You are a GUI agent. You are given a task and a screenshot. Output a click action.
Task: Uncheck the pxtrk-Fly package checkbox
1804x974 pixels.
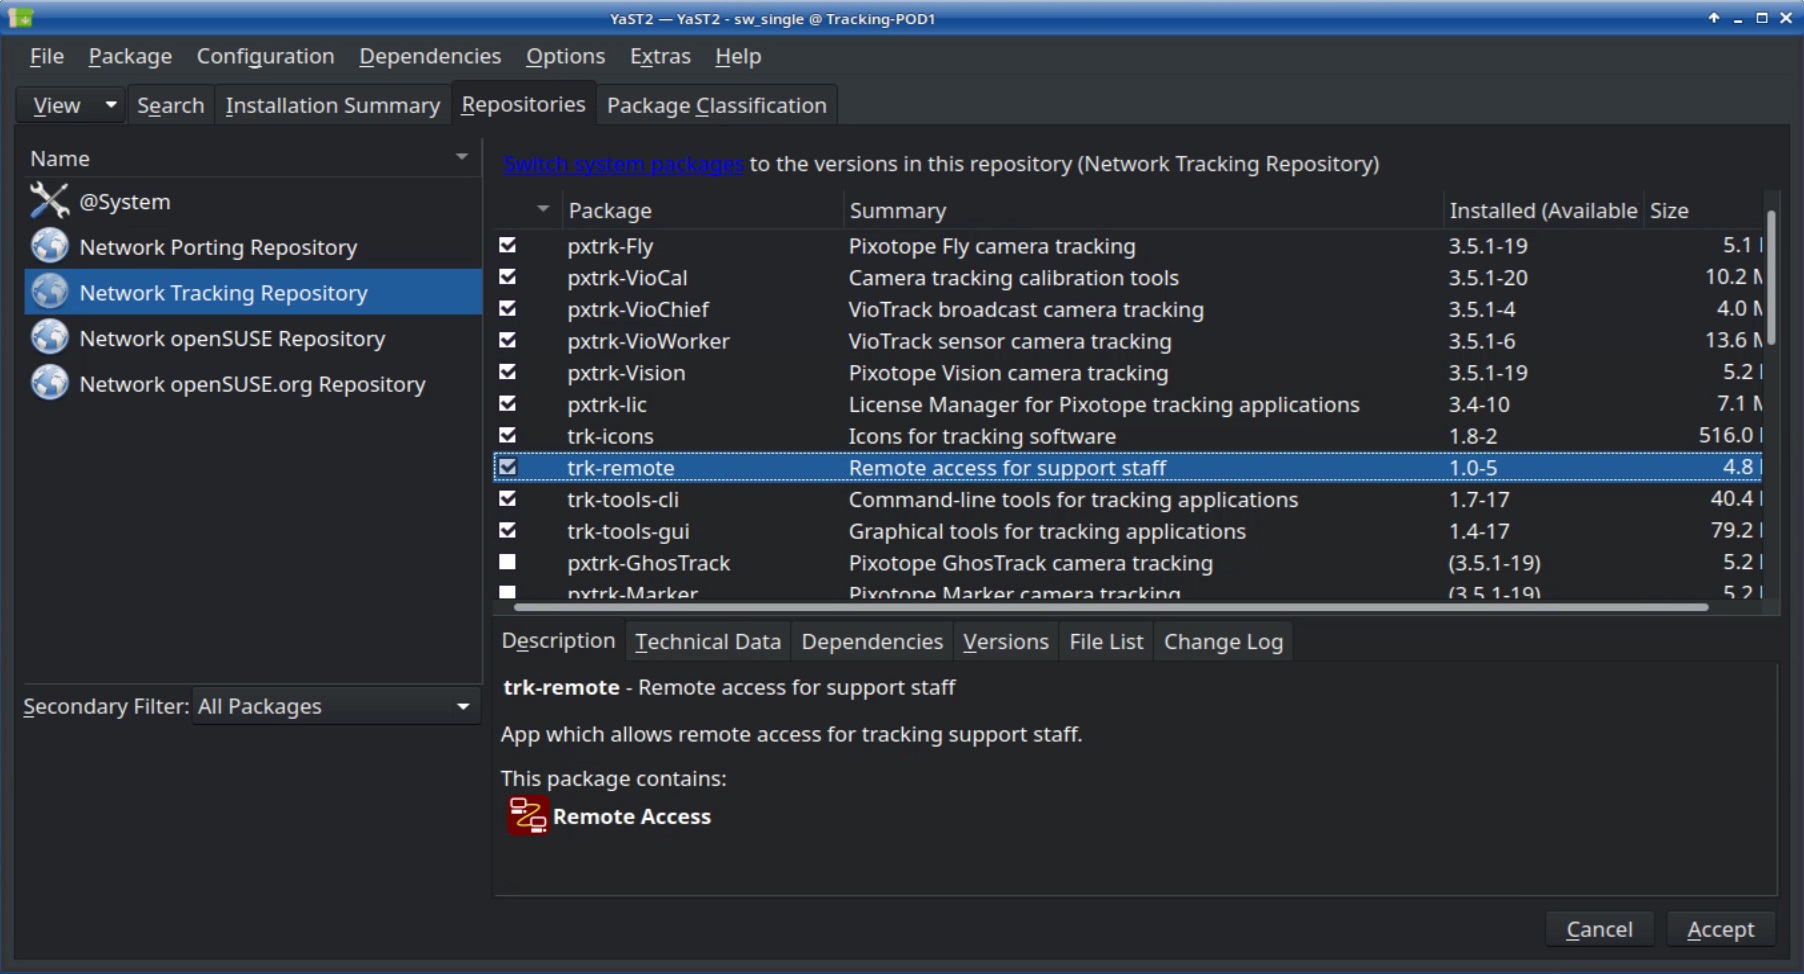(508, 245)
